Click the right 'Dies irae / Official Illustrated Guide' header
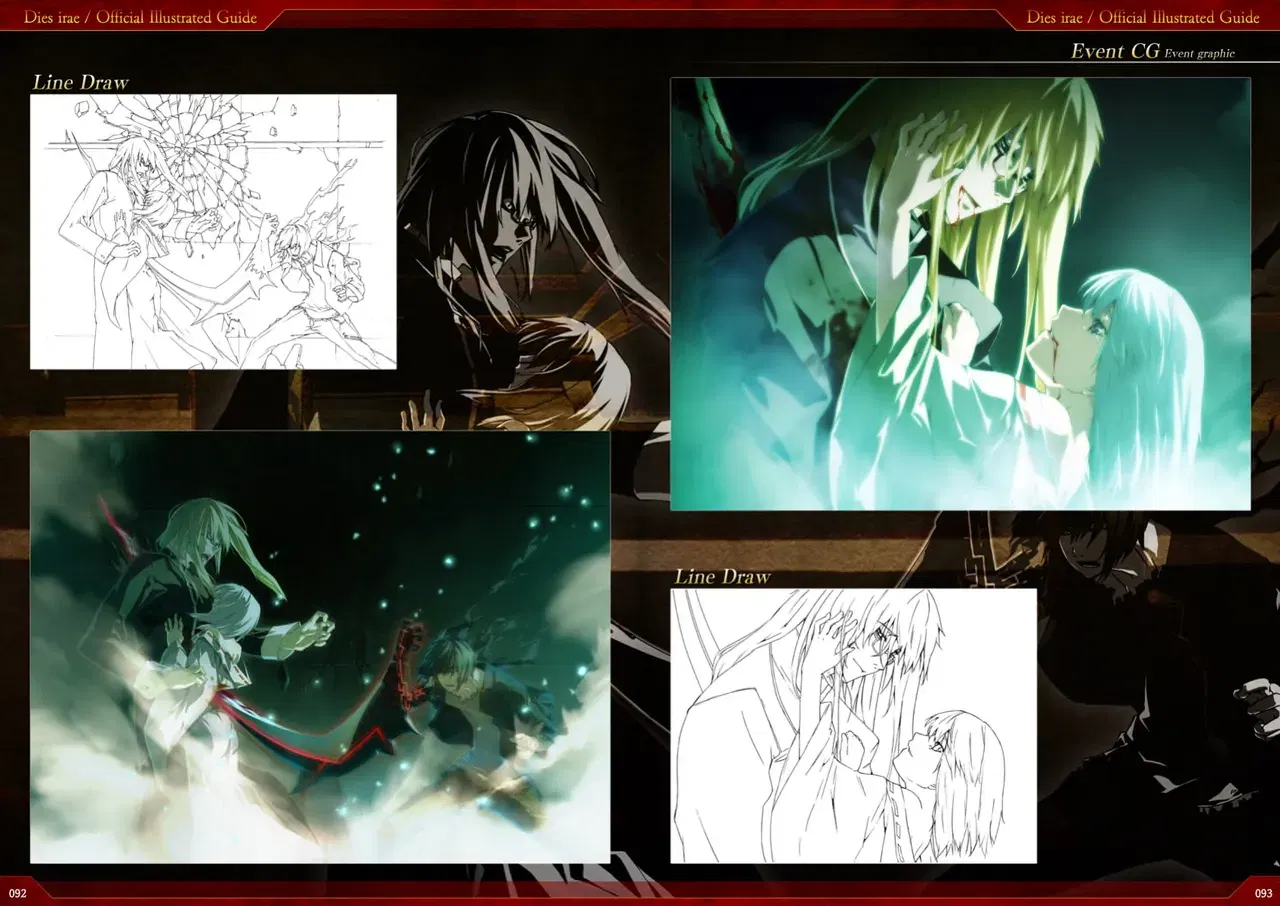Screen dimensions: 1280x906 [1143, 17]
